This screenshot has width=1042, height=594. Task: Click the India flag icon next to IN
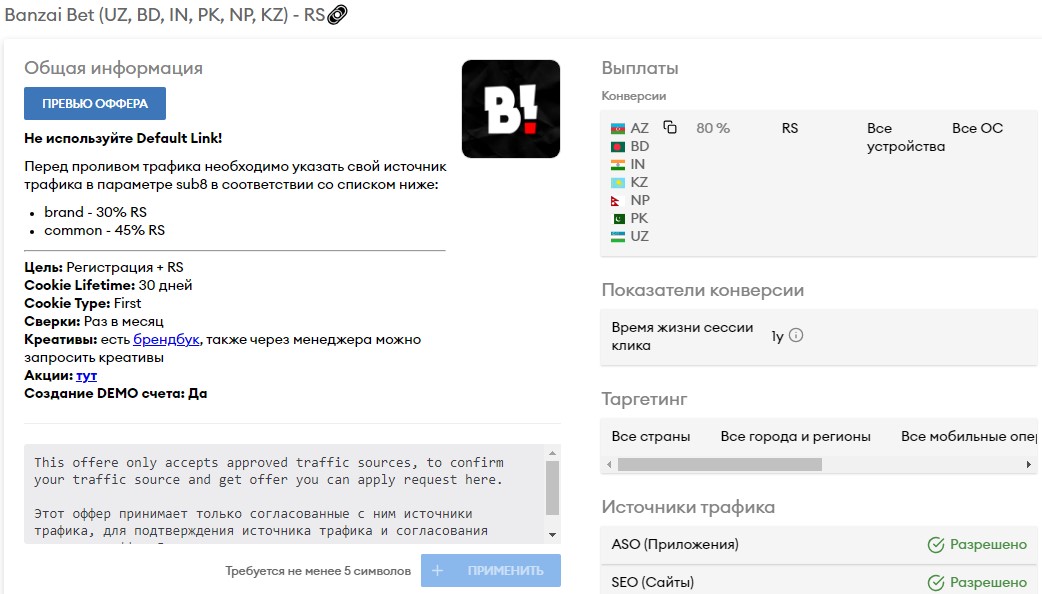(618, 164)
